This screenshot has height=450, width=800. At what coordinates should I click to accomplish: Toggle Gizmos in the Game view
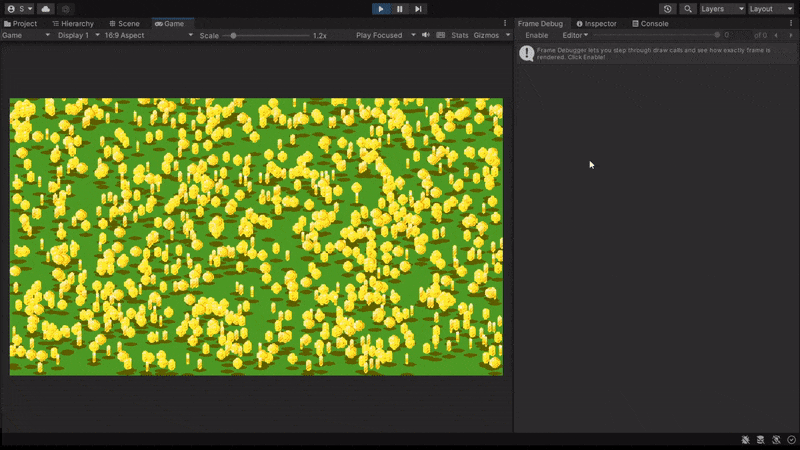(486, 35)
